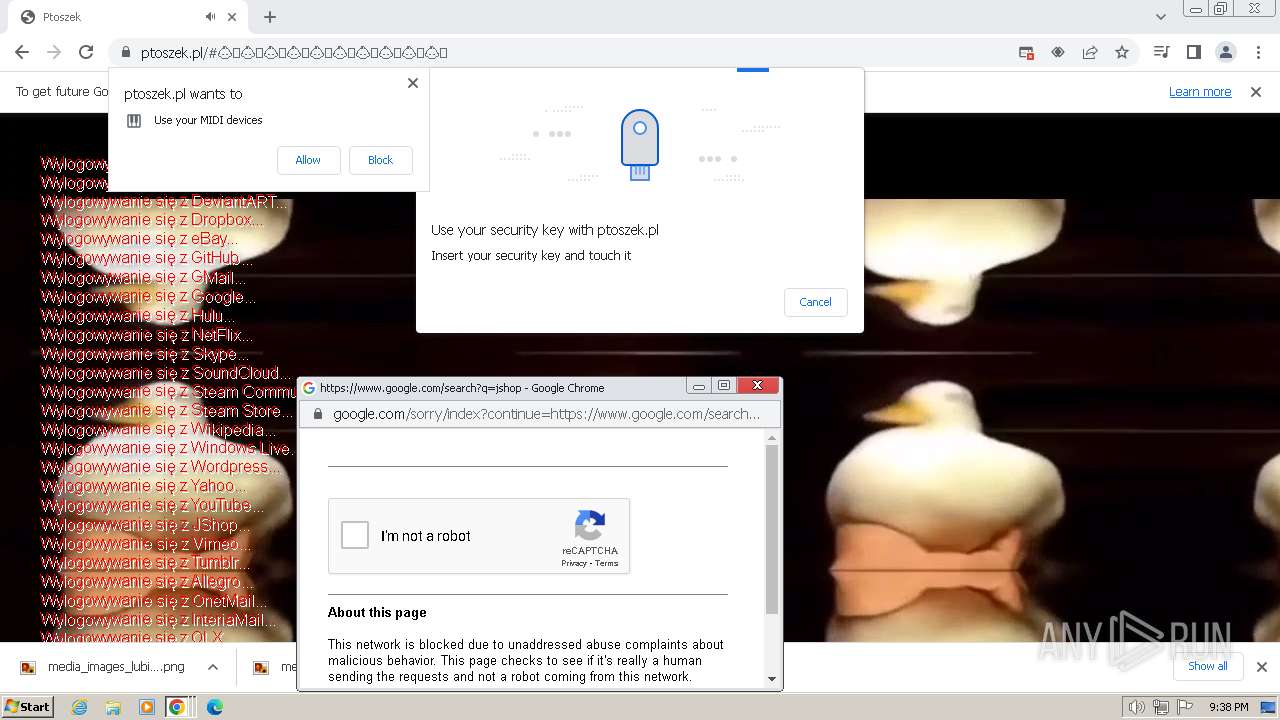Image resolution: width=1280 pixels, height=720 pixels.
Task: Click the popup scrollbar down arrow
Action: pyautogui.click(x=771, y=678)
